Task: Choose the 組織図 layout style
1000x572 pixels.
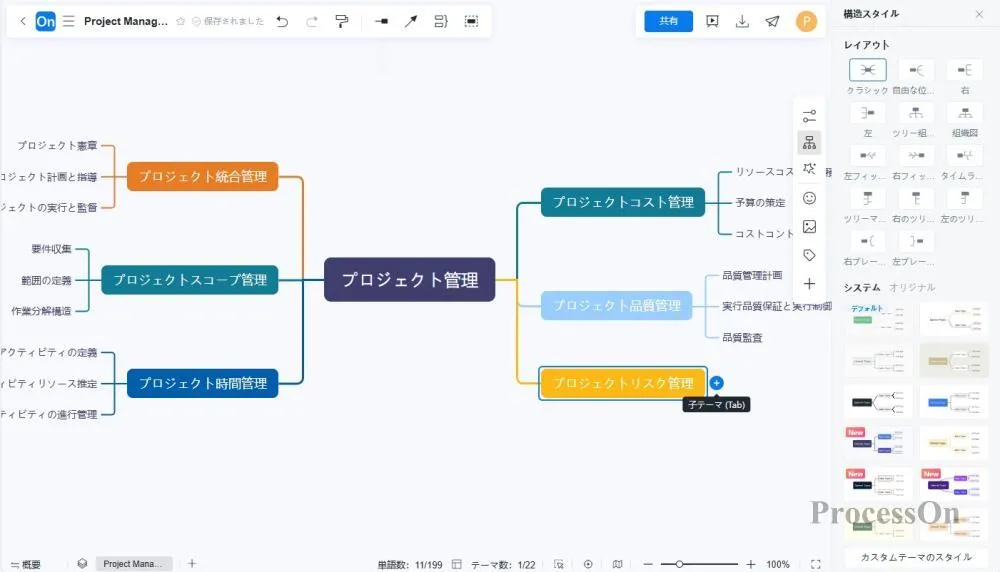Action: 964,114
